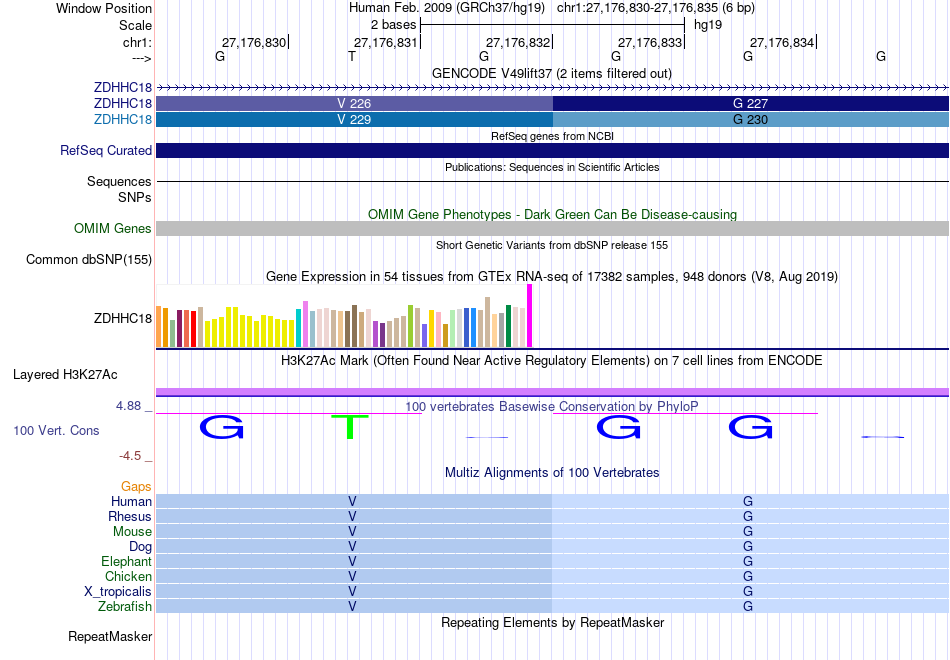The height and width of the screenshot is (660, 950).
Task: Click the Scale track label
Action: [x=135, y=25]
